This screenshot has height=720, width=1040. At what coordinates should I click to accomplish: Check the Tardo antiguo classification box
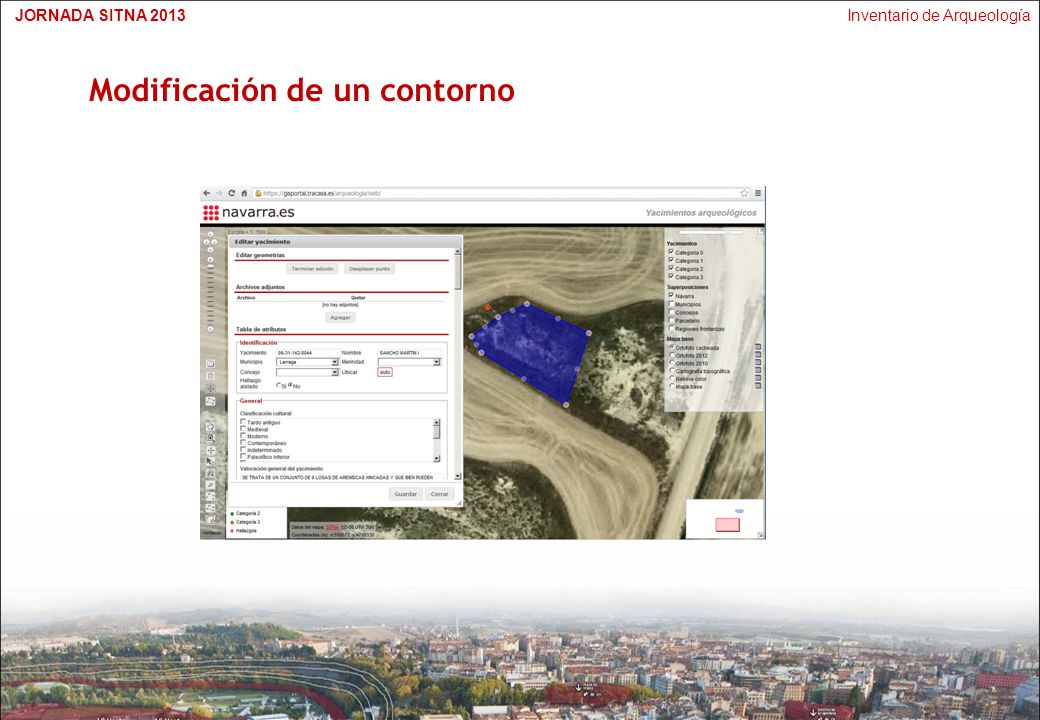point(243,422)
